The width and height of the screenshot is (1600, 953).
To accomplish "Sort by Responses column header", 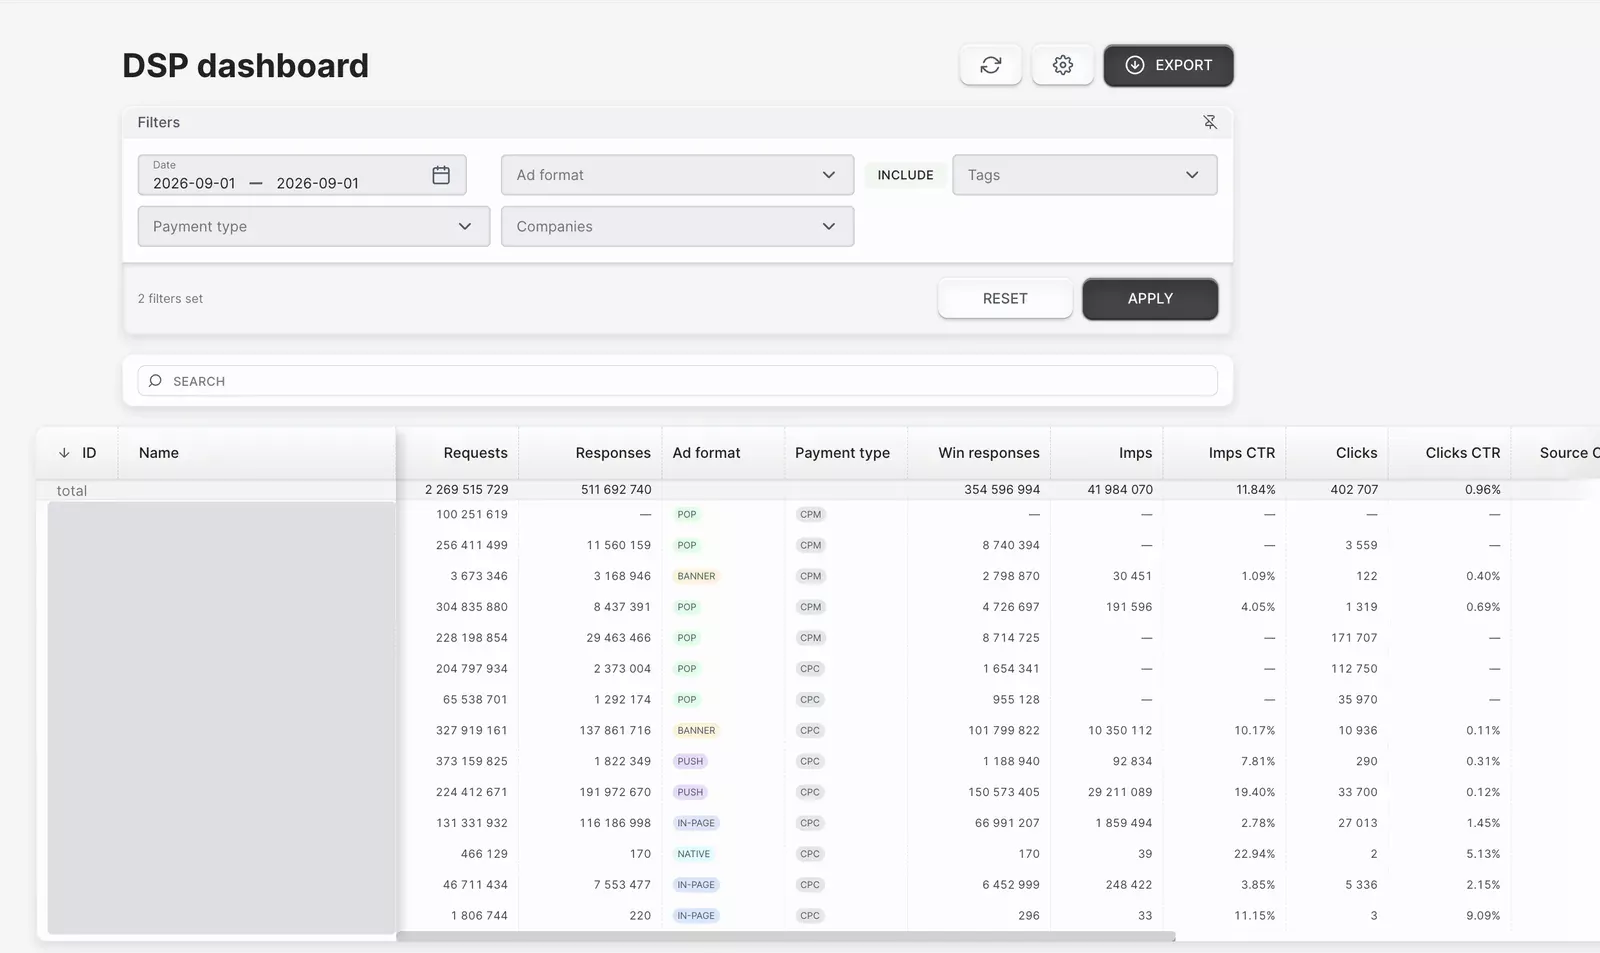I will 613,453.
